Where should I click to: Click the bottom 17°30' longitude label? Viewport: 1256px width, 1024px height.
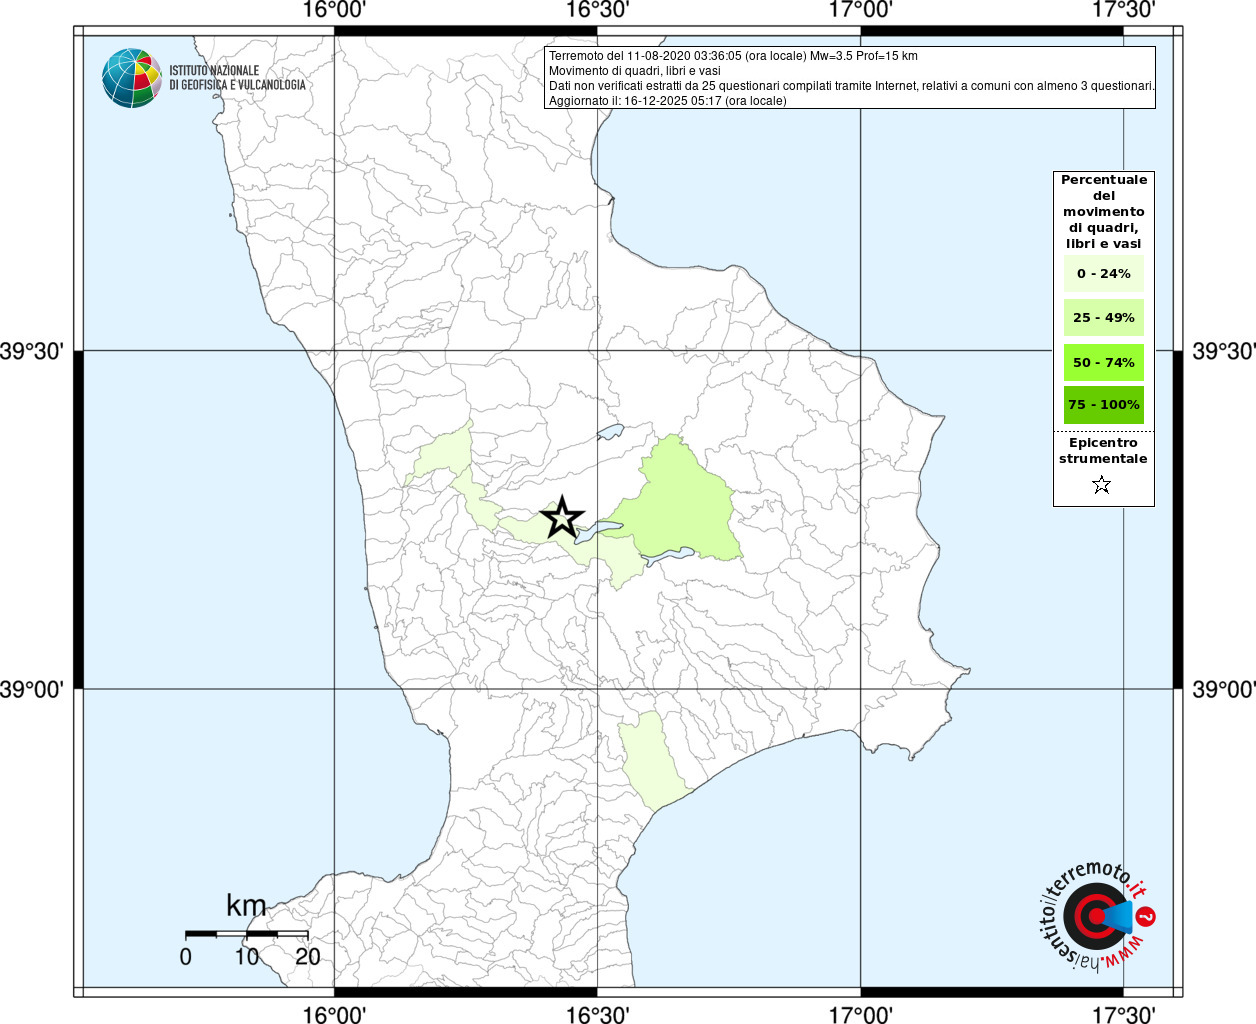point(1124,1014)
